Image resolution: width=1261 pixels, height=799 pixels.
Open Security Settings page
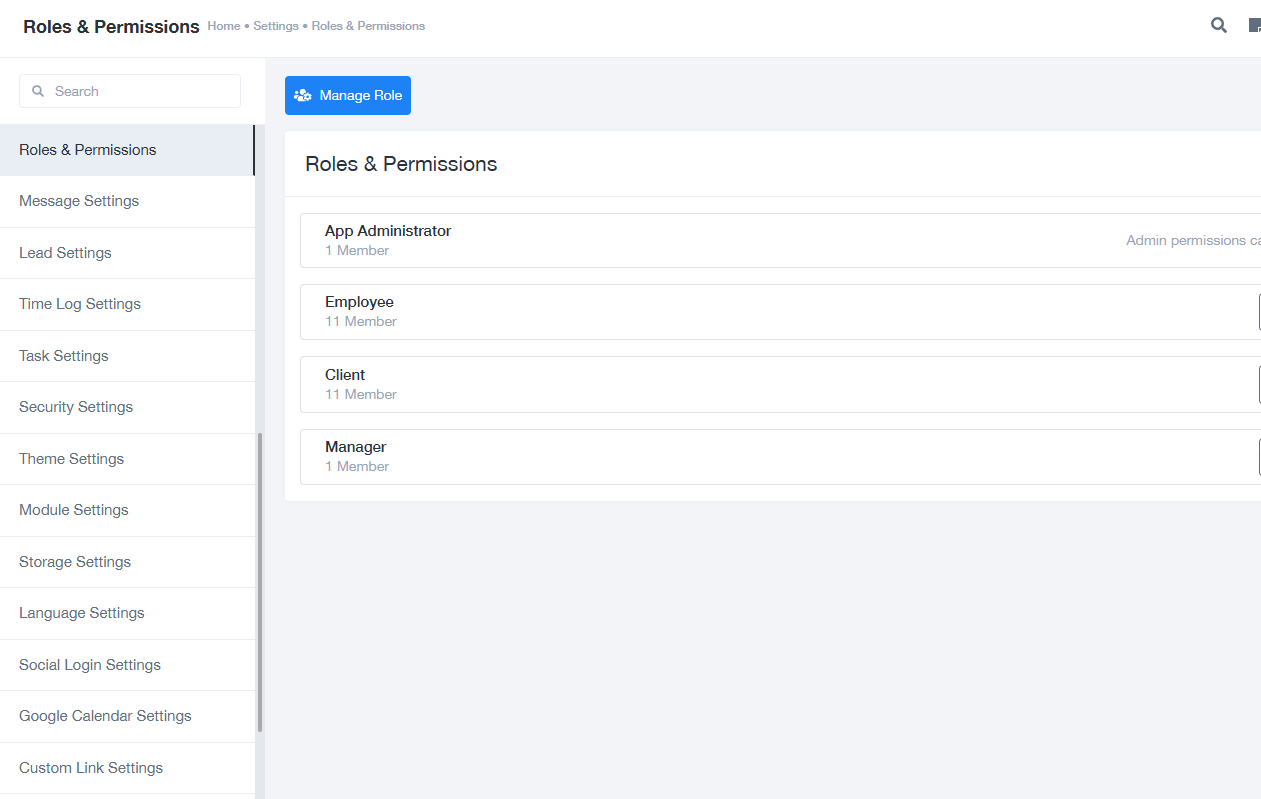76,407
